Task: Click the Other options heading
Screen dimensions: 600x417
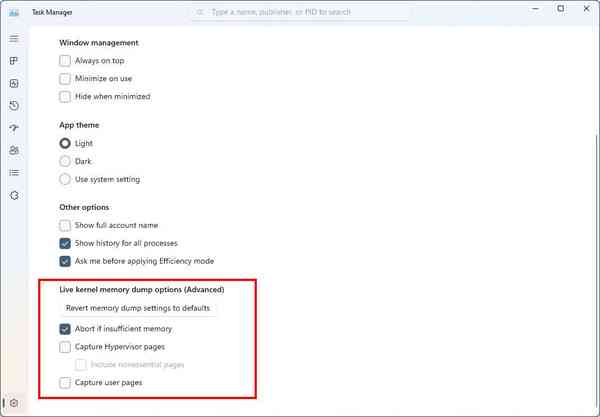Action: (x=84, y=207)
